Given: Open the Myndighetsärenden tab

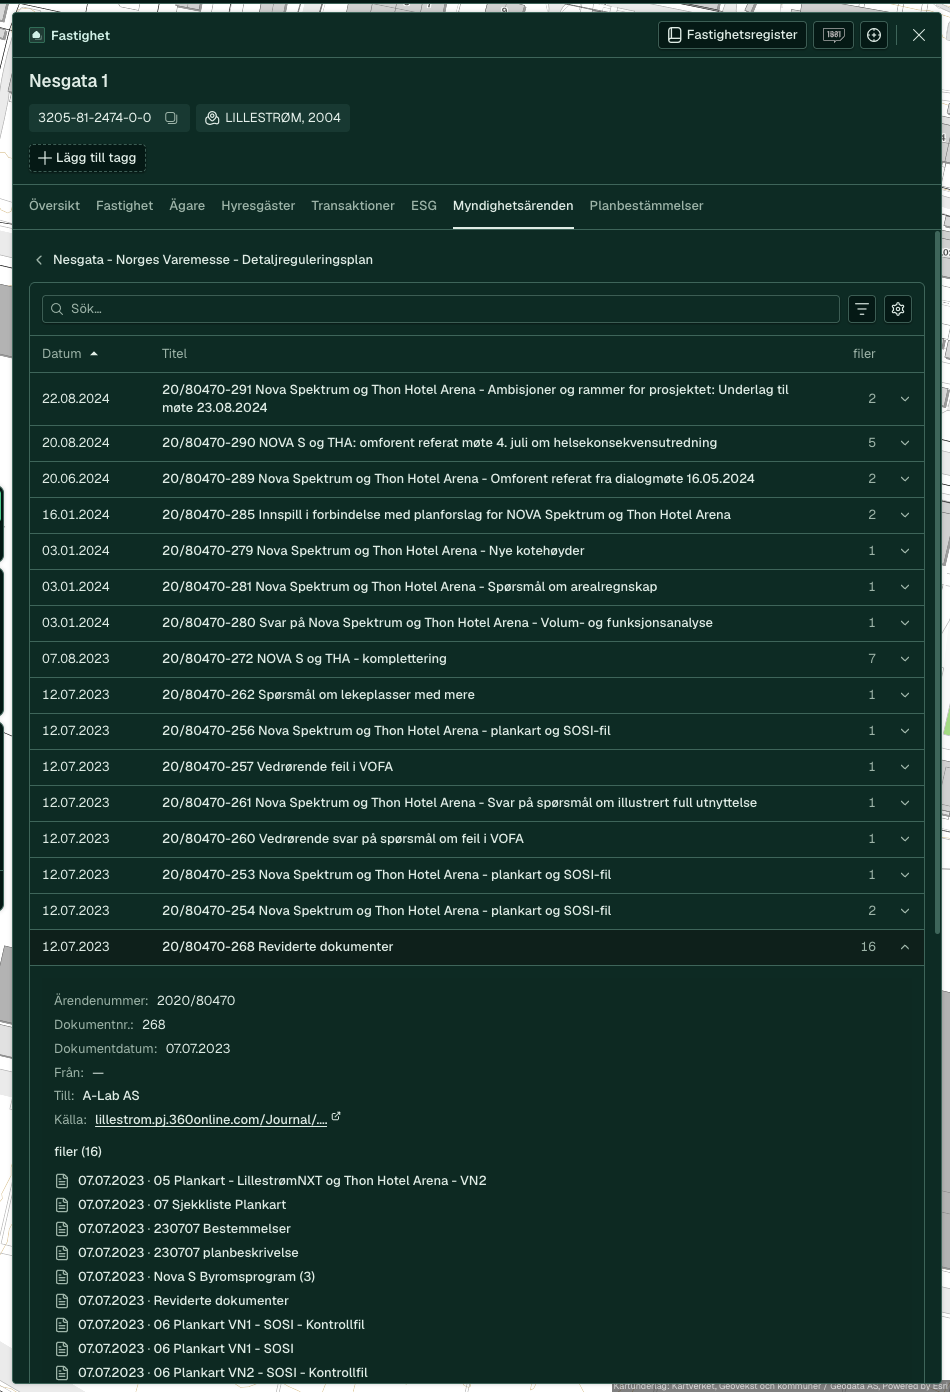Looking at the screenshot, I should click(513, 206).
